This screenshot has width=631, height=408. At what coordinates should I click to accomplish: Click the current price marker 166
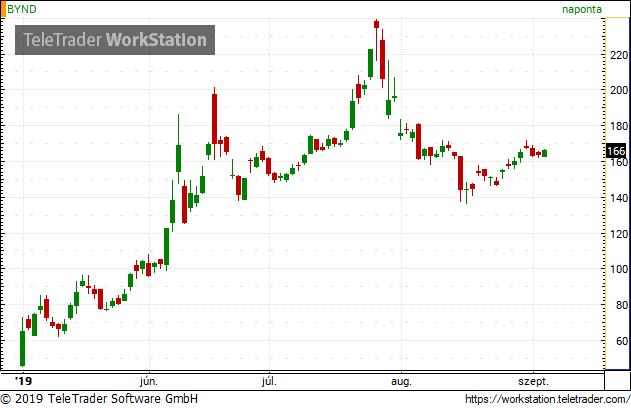pyautogui.click(x=616, y=151)
